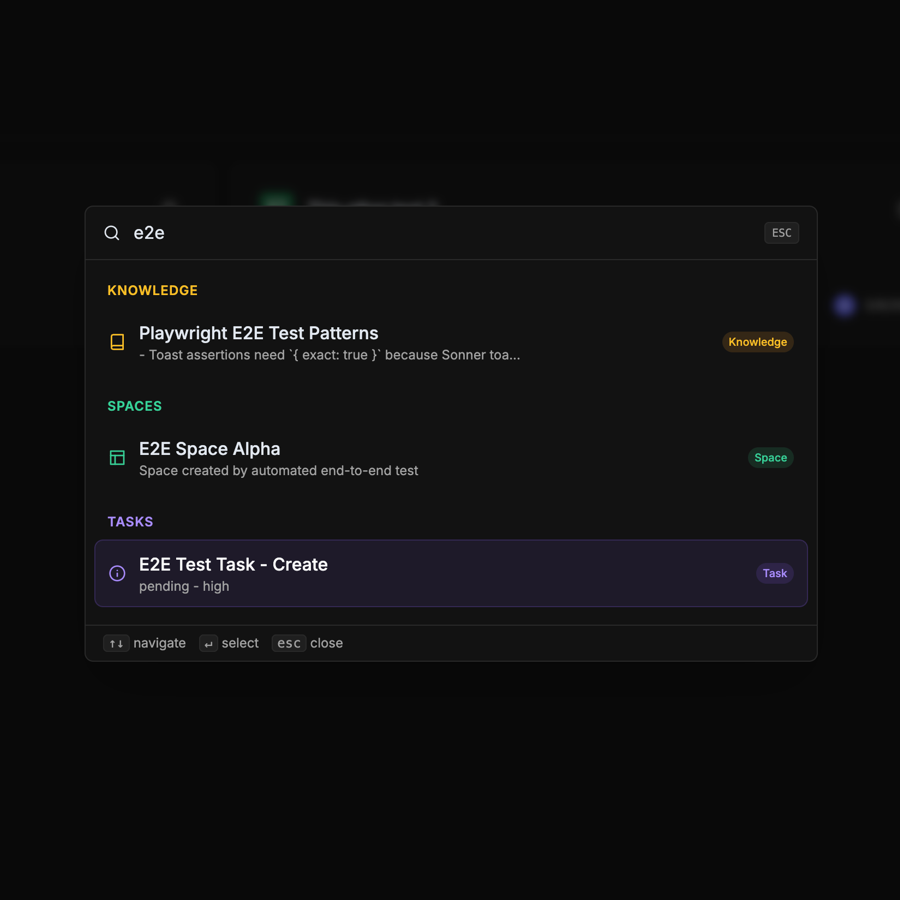Click the layout icon beside E2E Space Alpha
Viewport: 900px width, 900px height.
117,457
